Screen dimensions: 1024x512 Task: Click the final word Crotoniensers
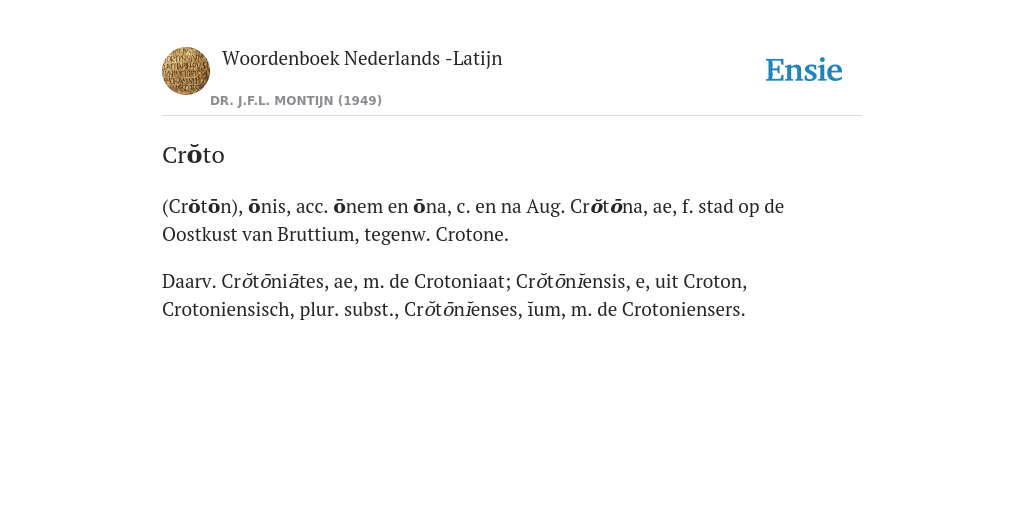[x=683, y=310]
